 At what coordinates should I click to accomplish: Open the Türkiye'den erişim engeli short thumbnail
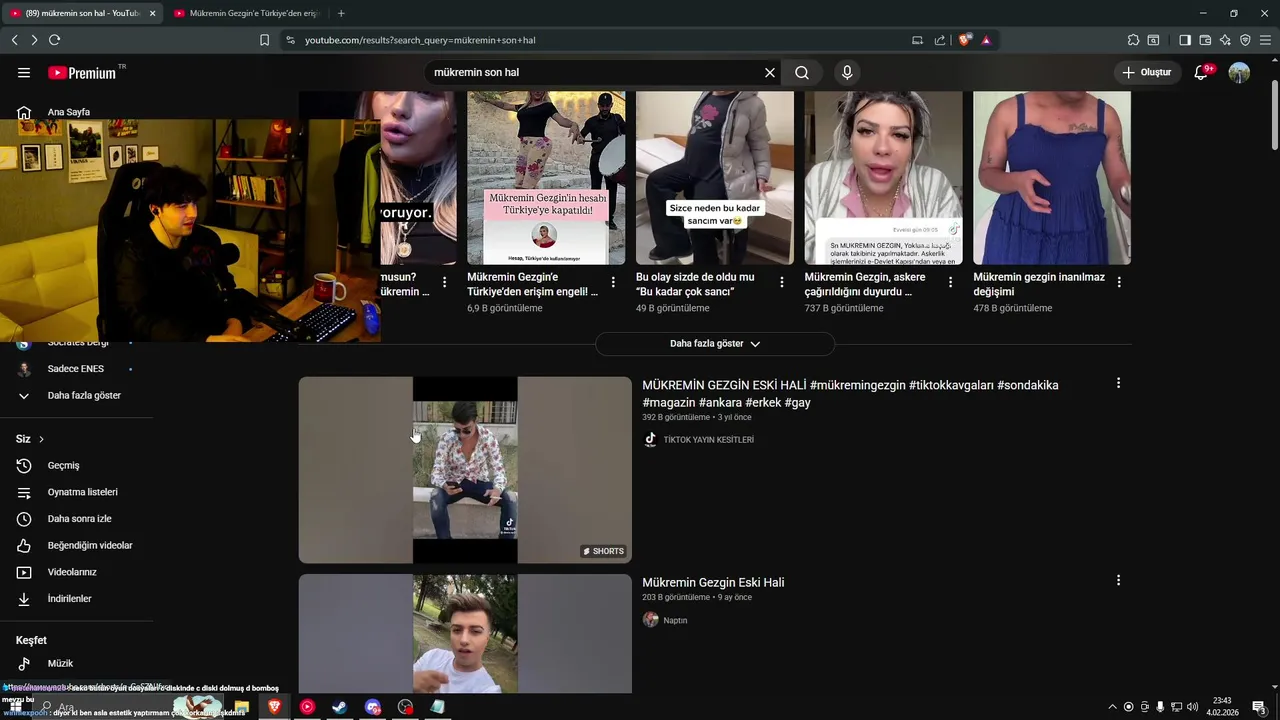coord(546,178)
